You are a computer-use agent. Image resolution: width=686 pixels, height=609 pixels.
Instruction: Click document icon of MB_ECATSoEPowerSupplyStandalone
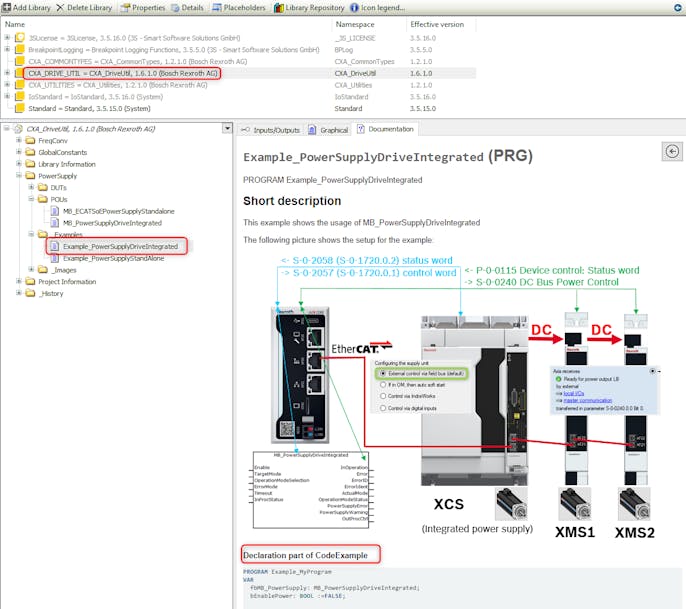click(x=55, y=211)
